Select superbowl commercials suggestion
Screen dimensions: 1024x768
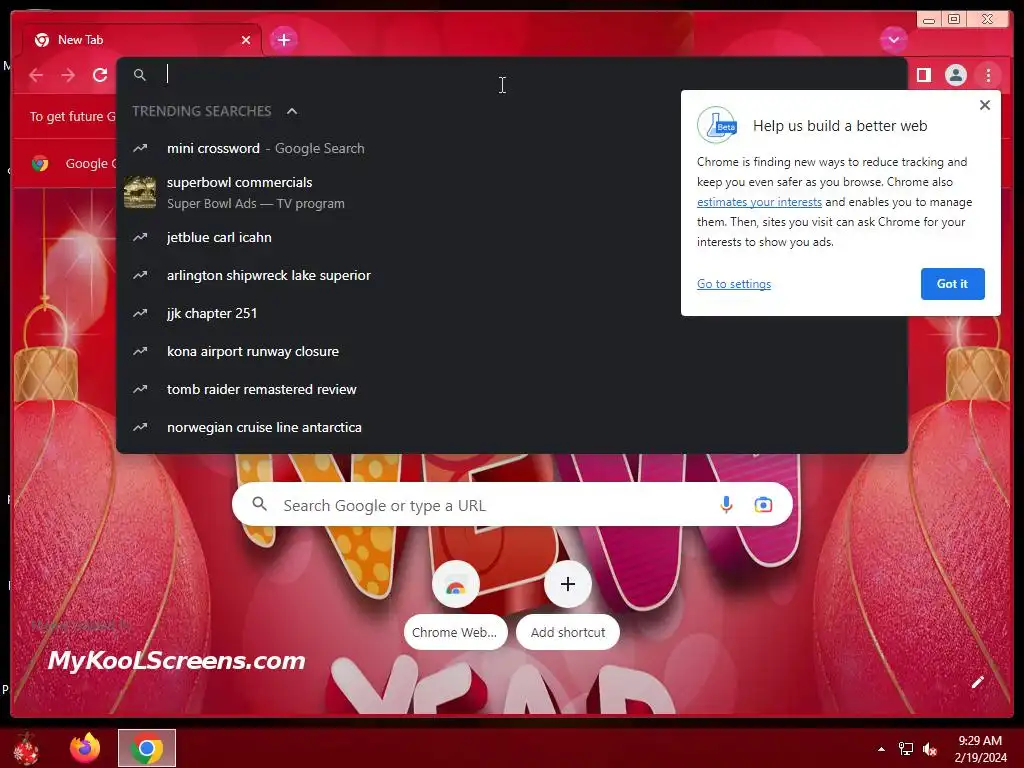[x=511, y=193]
